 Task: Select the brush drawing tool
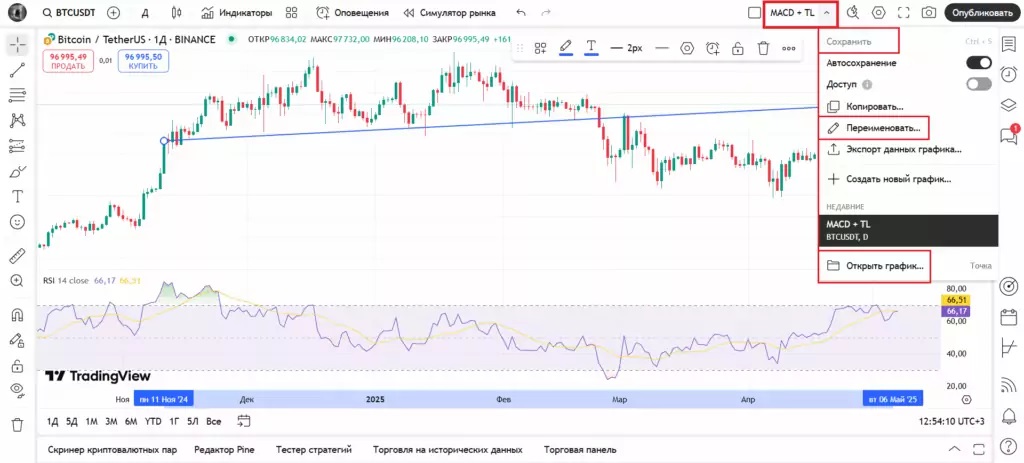point(18,172)
